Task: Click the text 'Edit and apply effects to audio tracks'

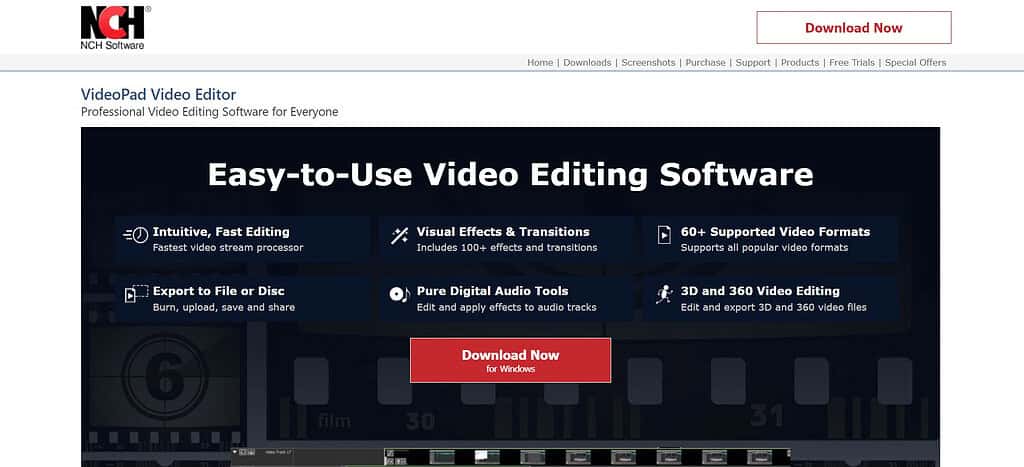Action: (507, 308)
